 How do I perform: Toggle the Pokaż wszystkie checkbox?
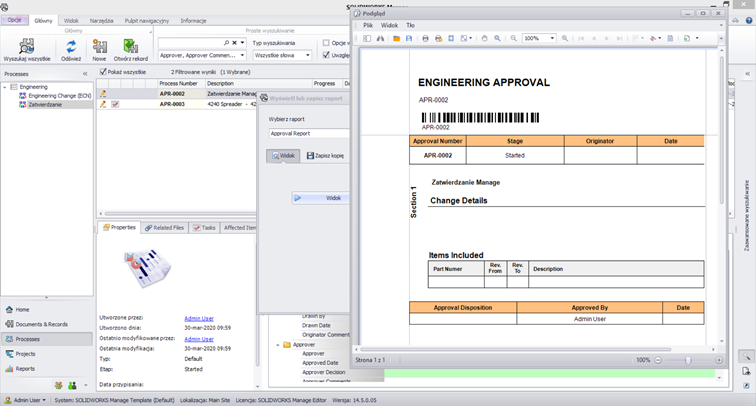pyautogui.click(x=103, y=72)
